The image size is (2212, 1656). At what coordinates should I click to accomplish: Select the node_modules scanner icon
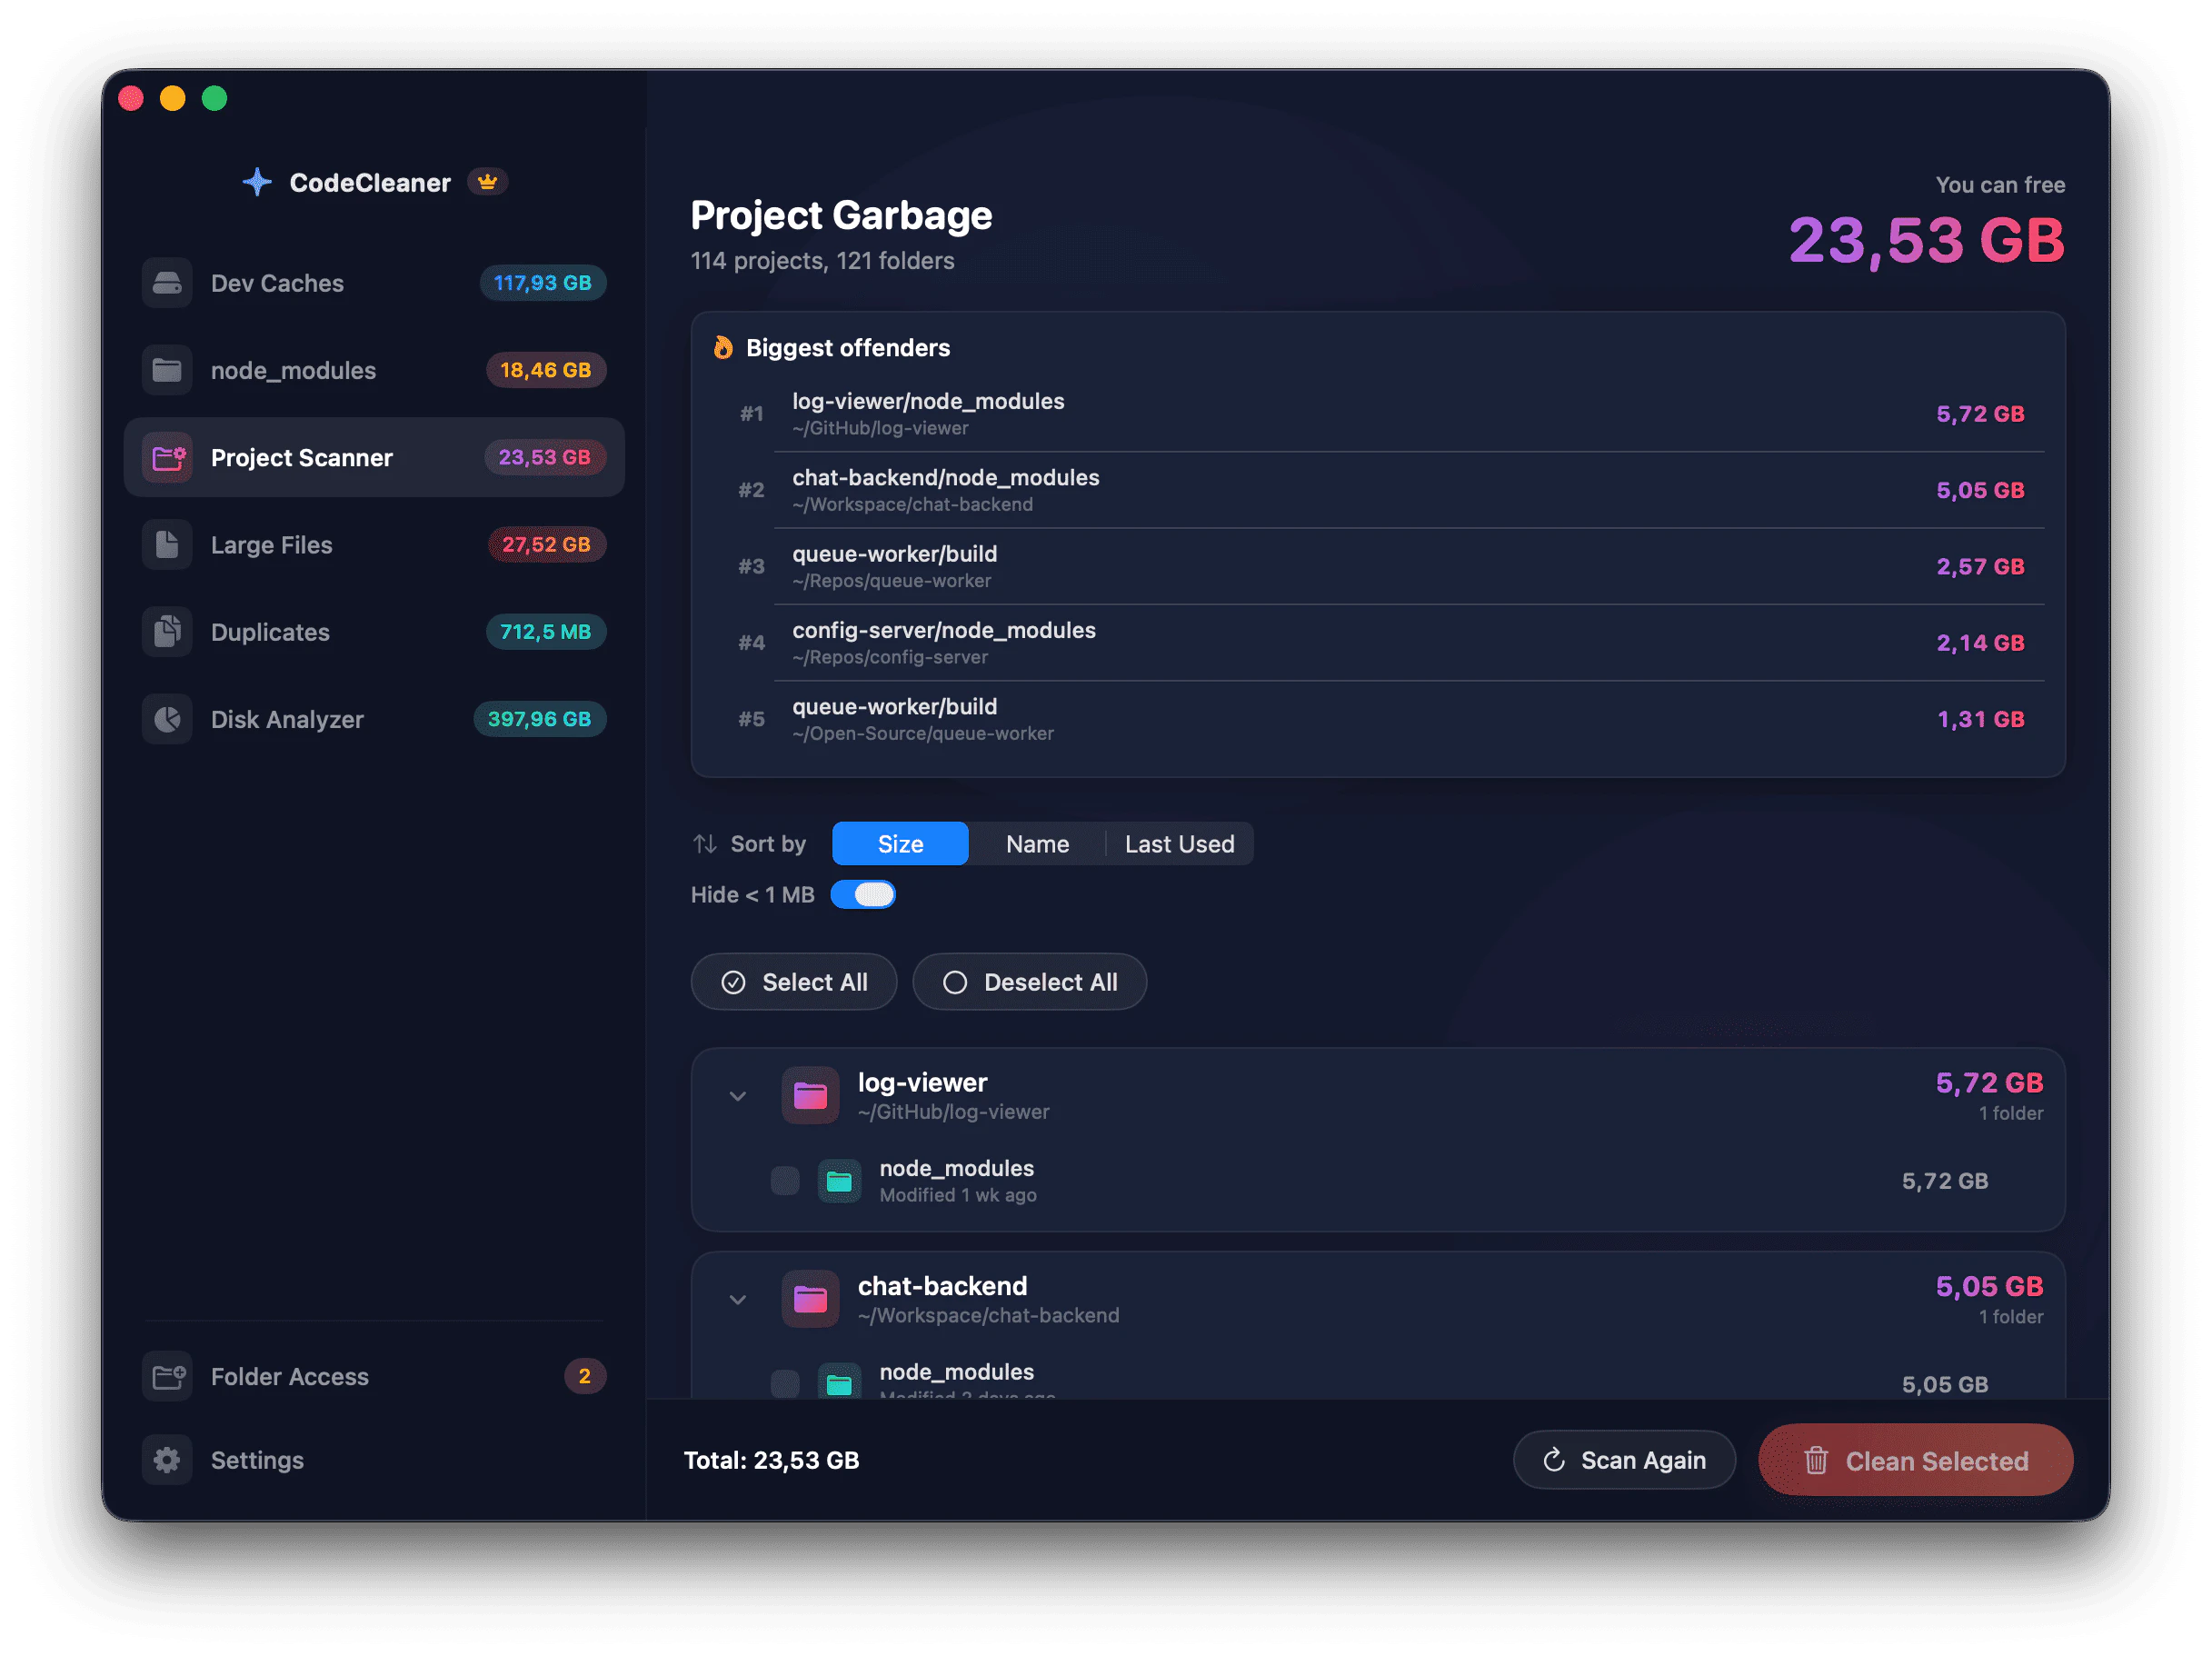pos(167,370)
